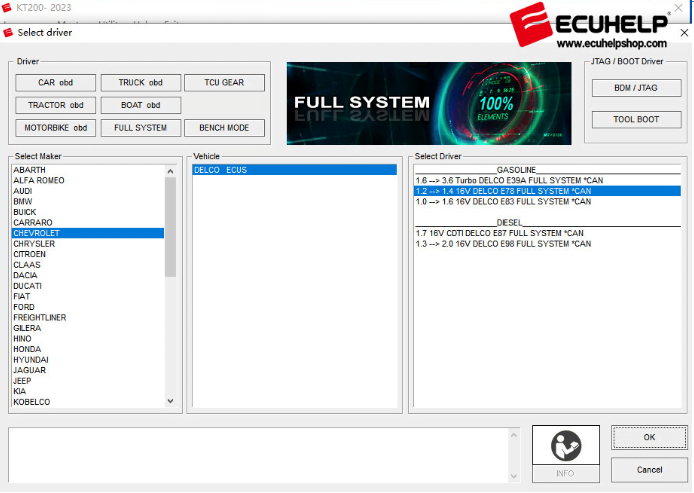Open the INFO manual icon
Screen dimensions: 694x493
click(x=566, y=445)
